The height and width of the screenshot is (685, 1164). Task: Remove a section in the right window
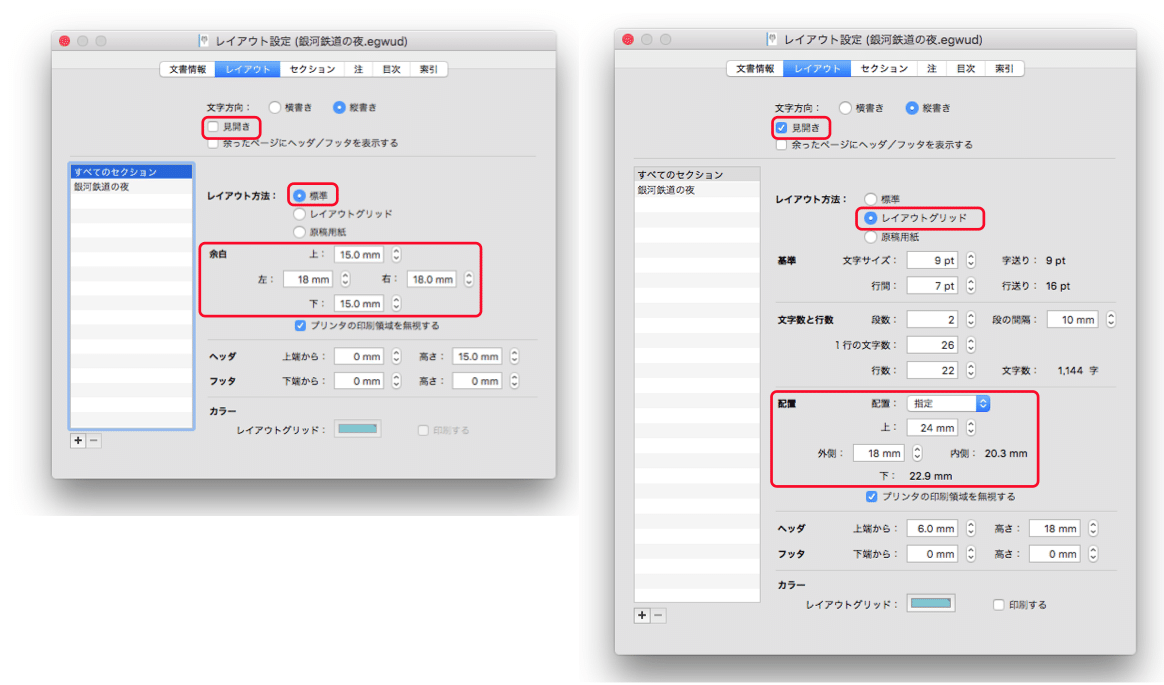(x=658, y=615)
